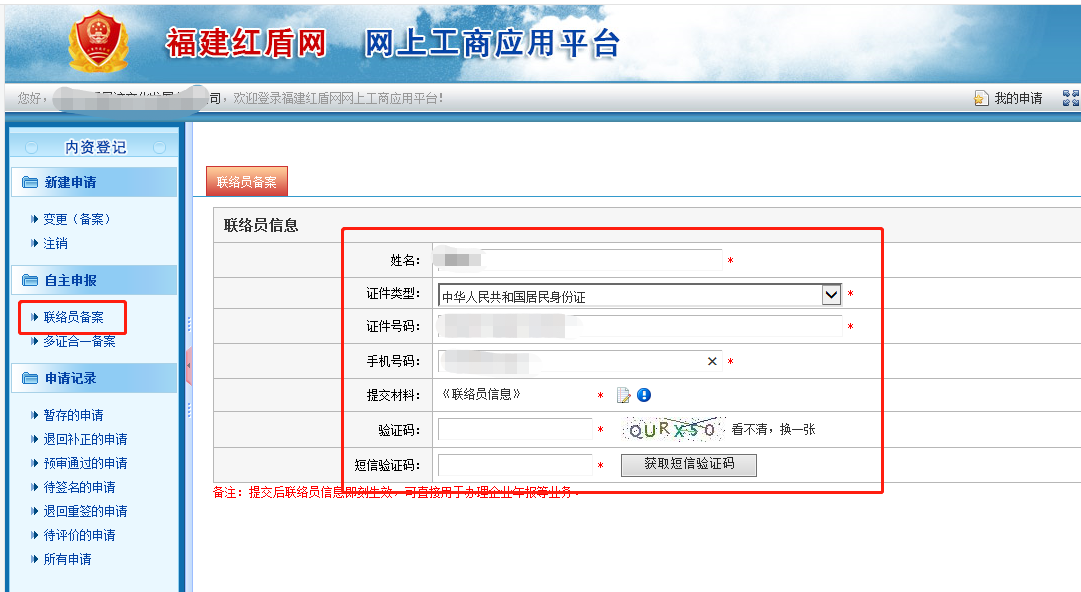Click the 《联络员信息》 material text

[480, 394]
